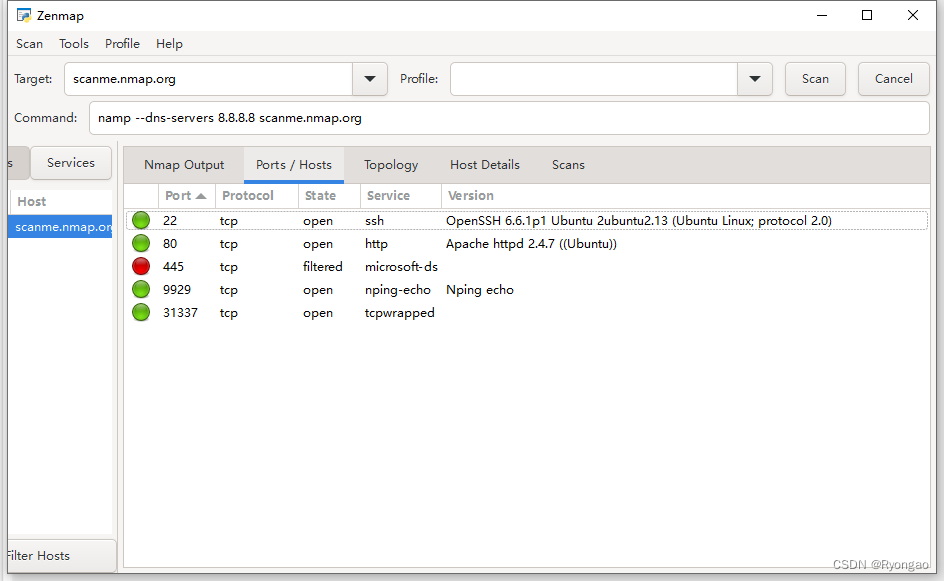
Task: Click the Host column header
Action: click(x=61, y=202)
